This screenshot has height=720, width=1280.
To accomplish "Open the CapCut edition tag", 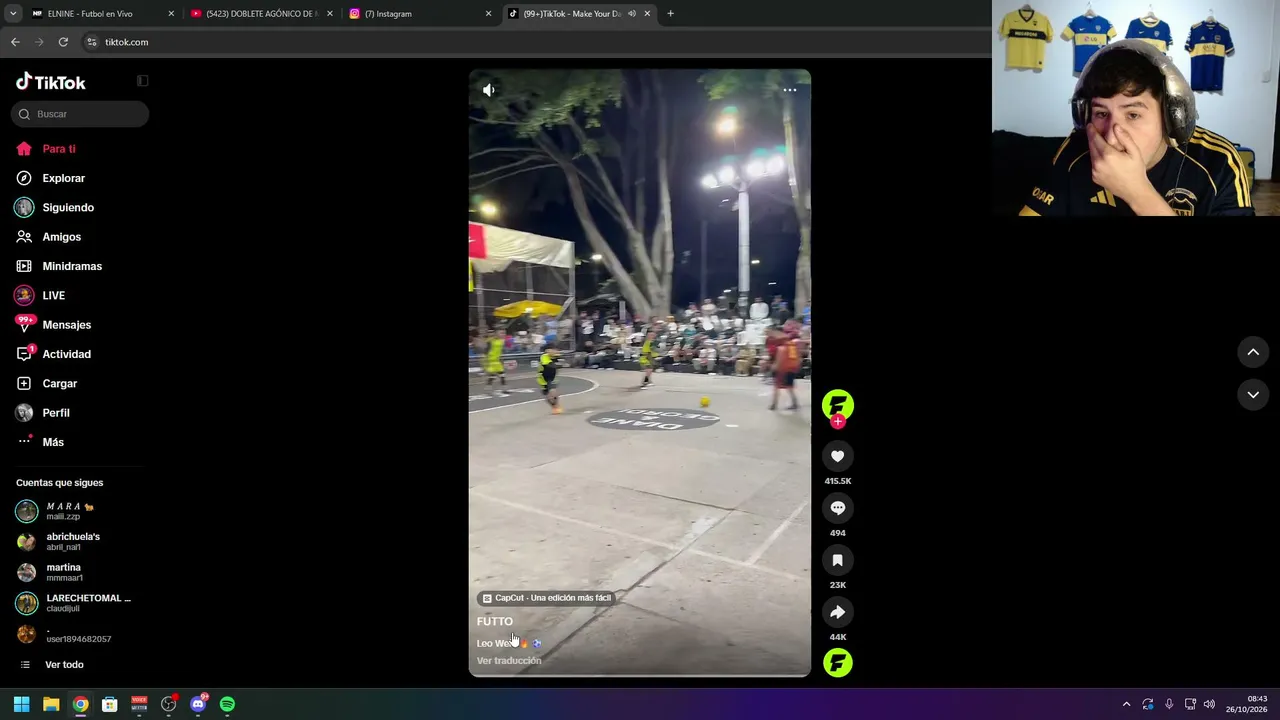I will click(546, 598).
